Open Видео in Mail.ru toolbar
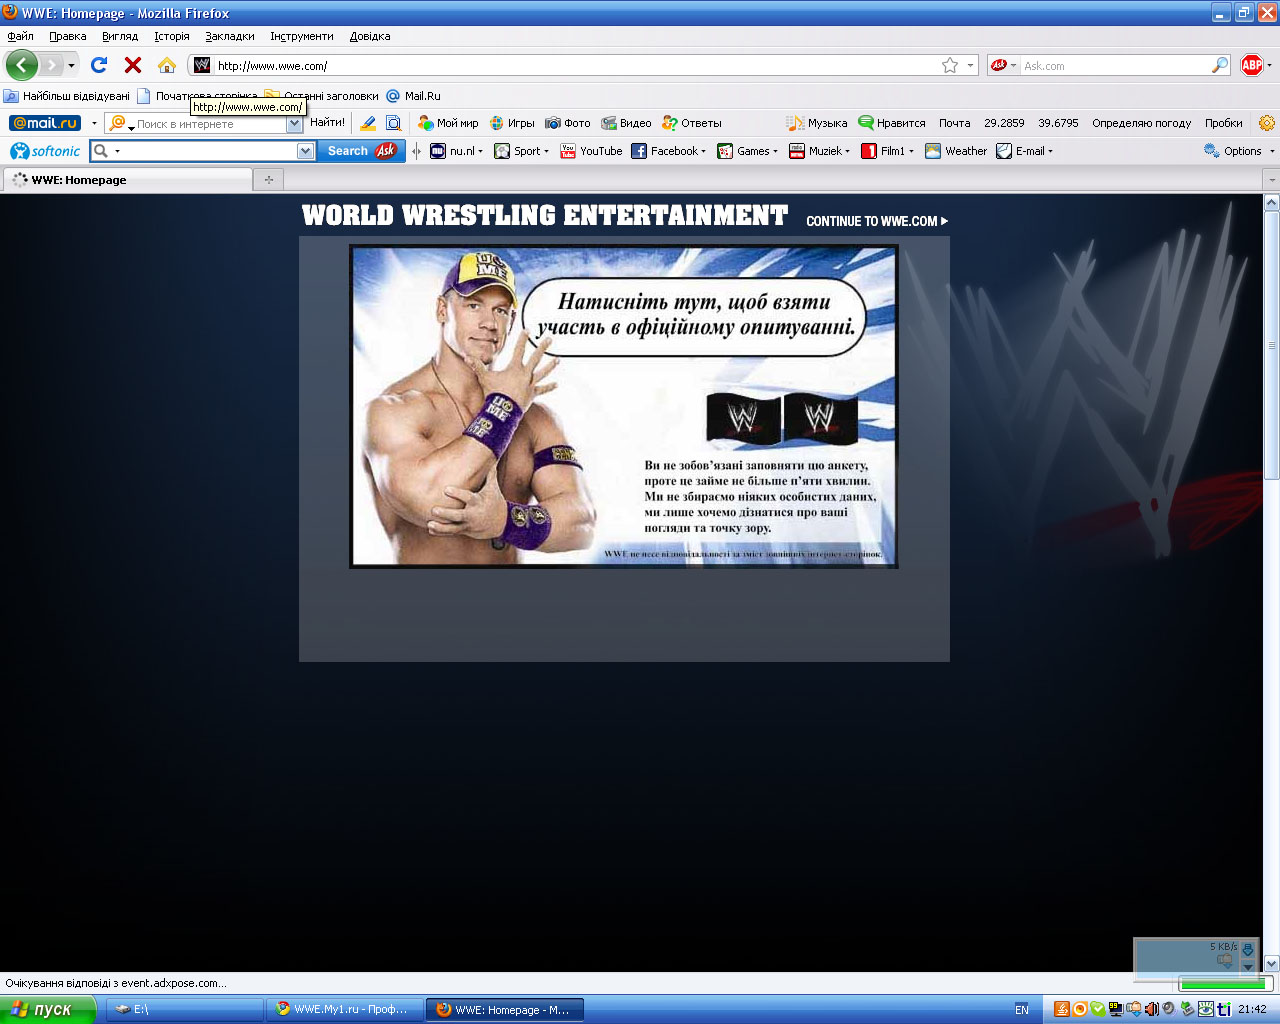1280x1024 pixels. 626,123
